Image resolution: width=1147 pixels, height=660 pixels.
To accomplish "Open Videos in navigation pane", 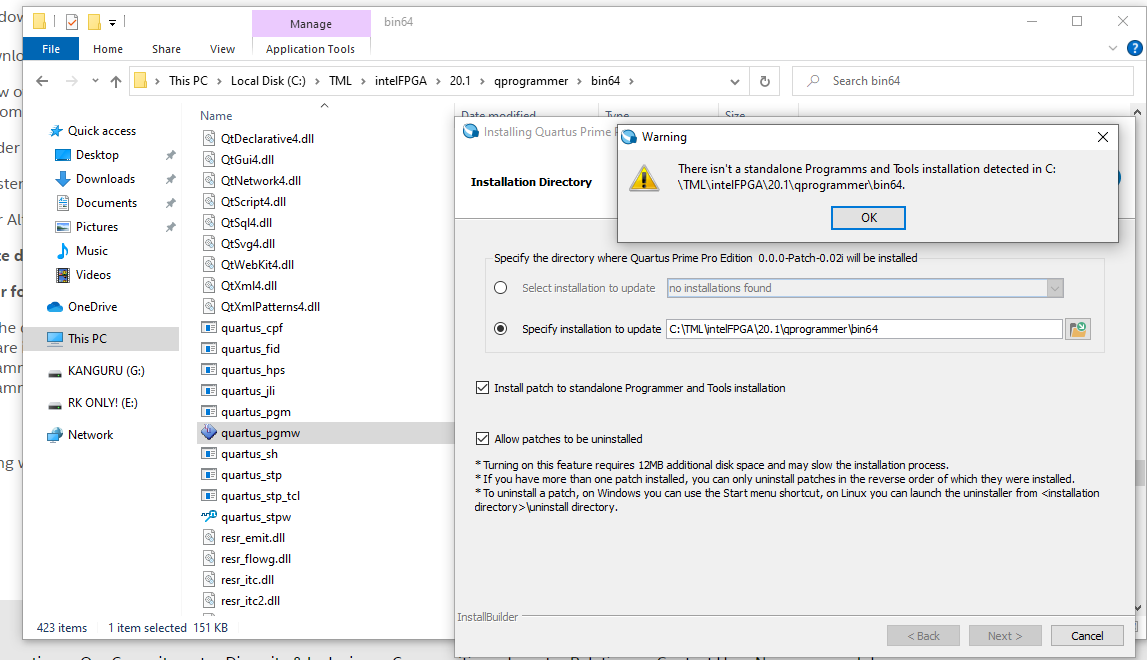I will [93, 275].
